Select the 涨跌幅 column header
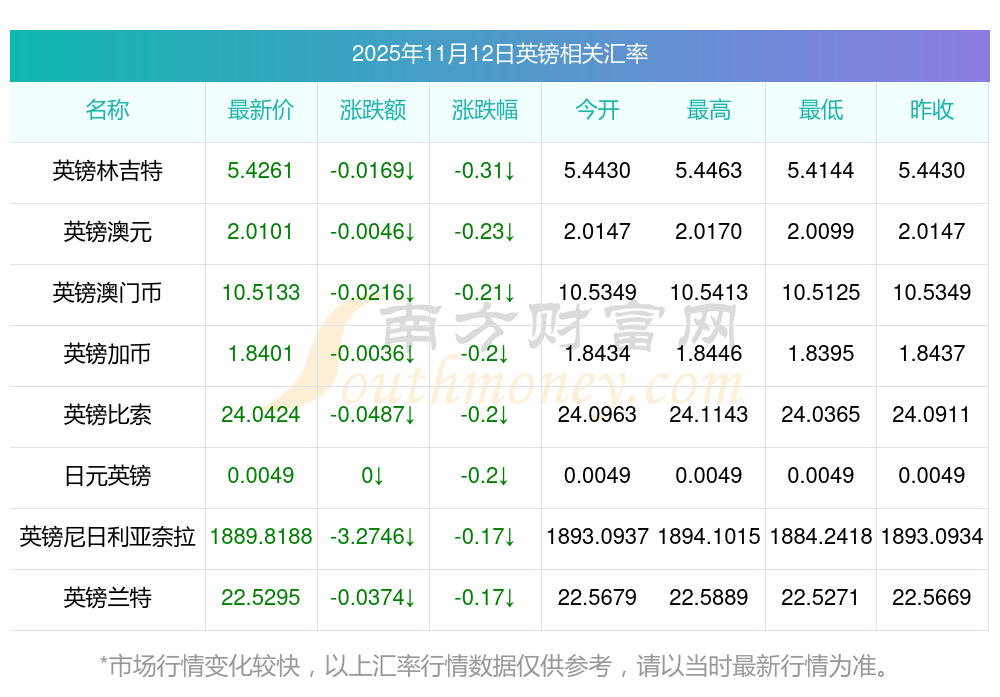Viewport: 1000px width, 697px height. [x=485, y=110]
